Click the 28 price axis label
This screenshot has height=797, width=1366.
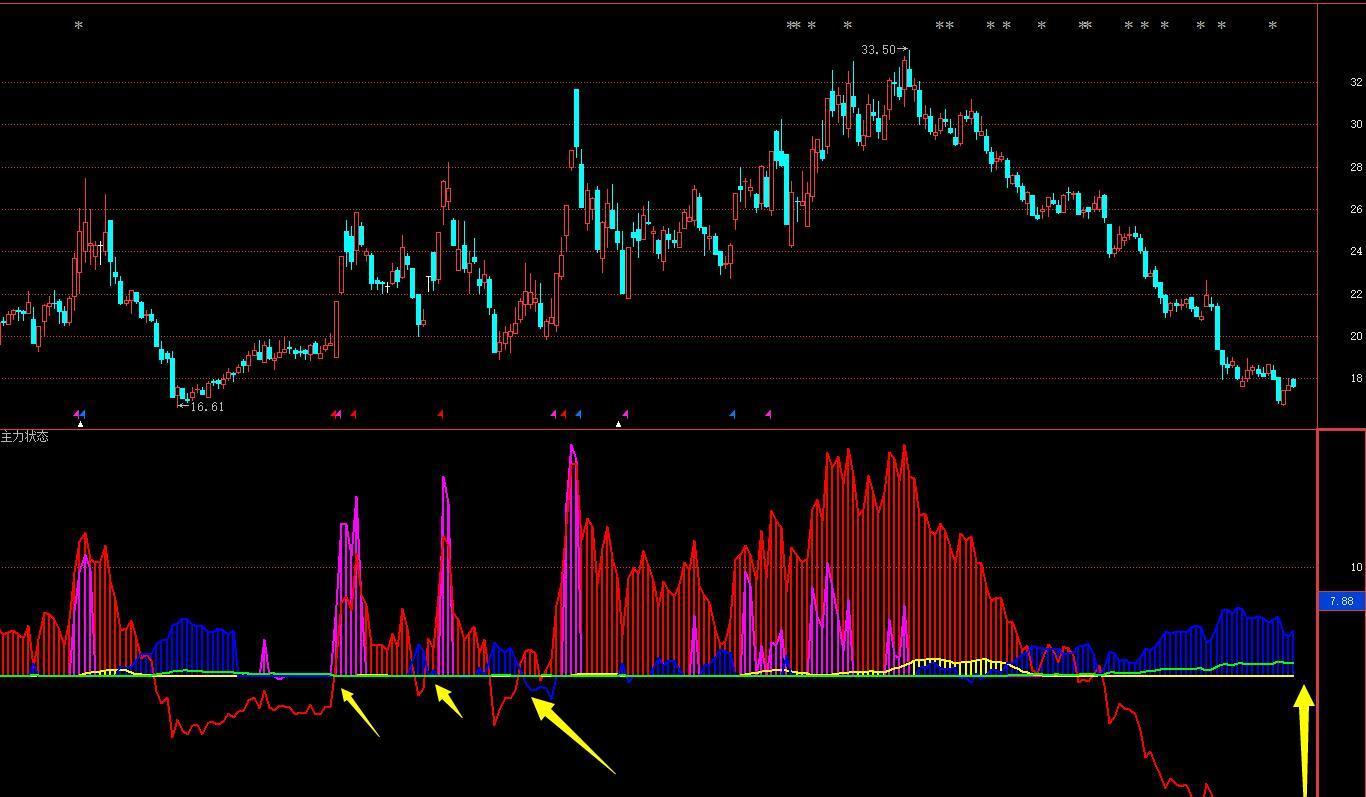click(1356, 167)
